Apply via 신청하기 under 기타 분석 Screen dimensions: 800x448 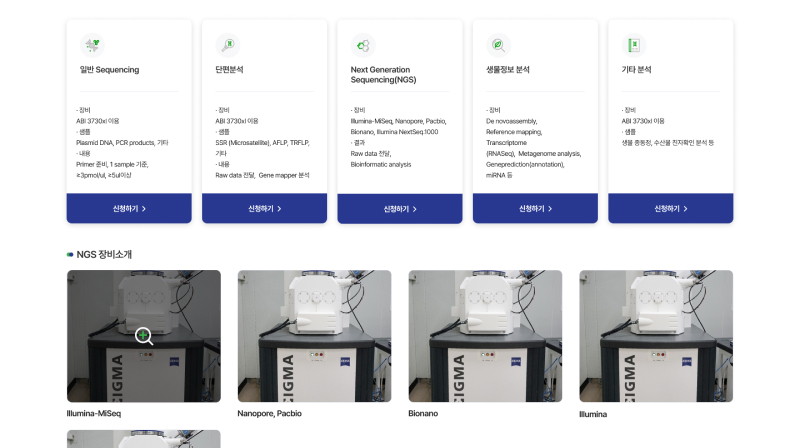(671, 208)
